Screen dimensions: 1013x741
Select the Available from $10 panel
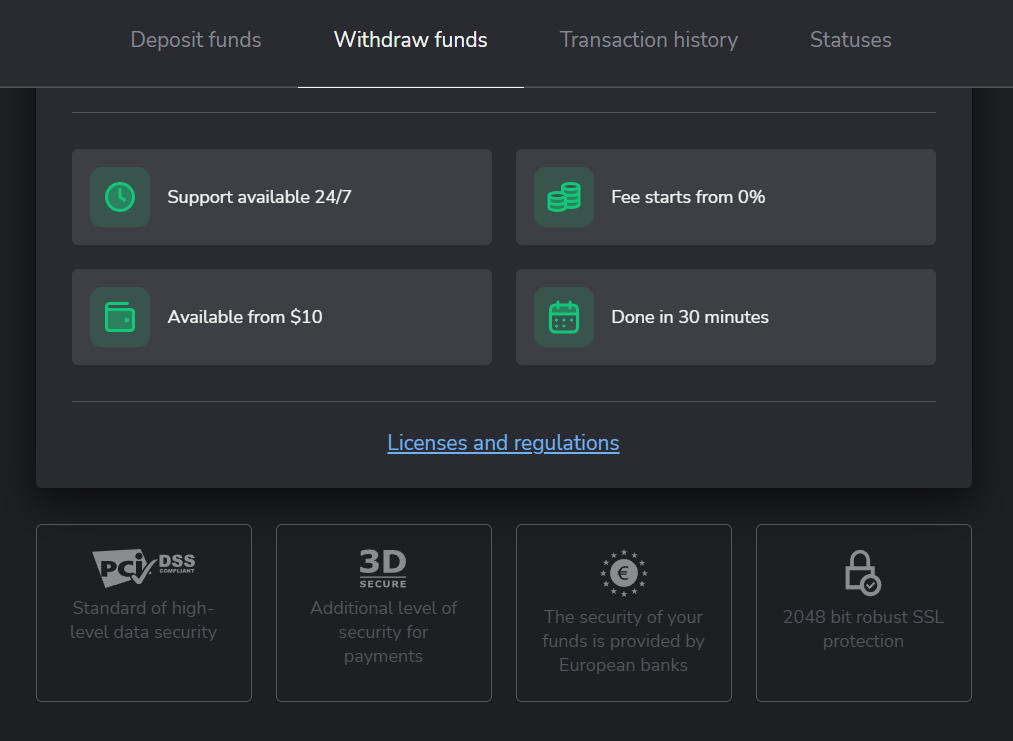point(281,317)
